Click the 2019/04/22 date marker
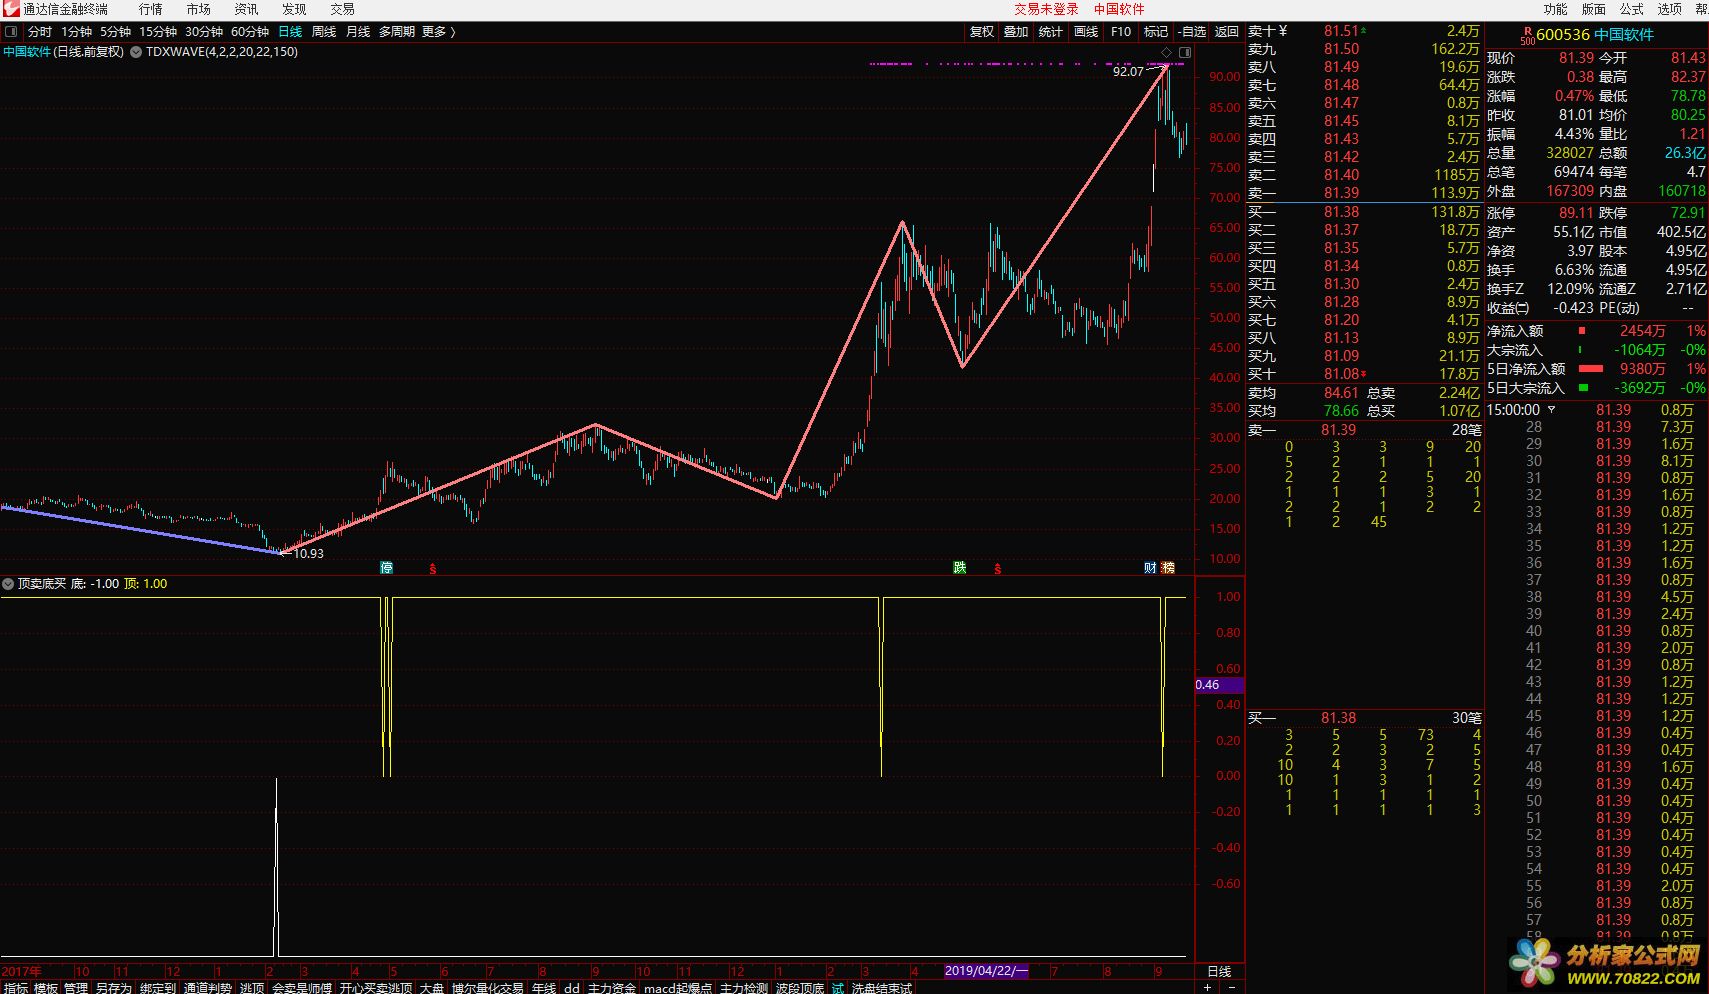The image size is (1709, 994). pos(986,971)
